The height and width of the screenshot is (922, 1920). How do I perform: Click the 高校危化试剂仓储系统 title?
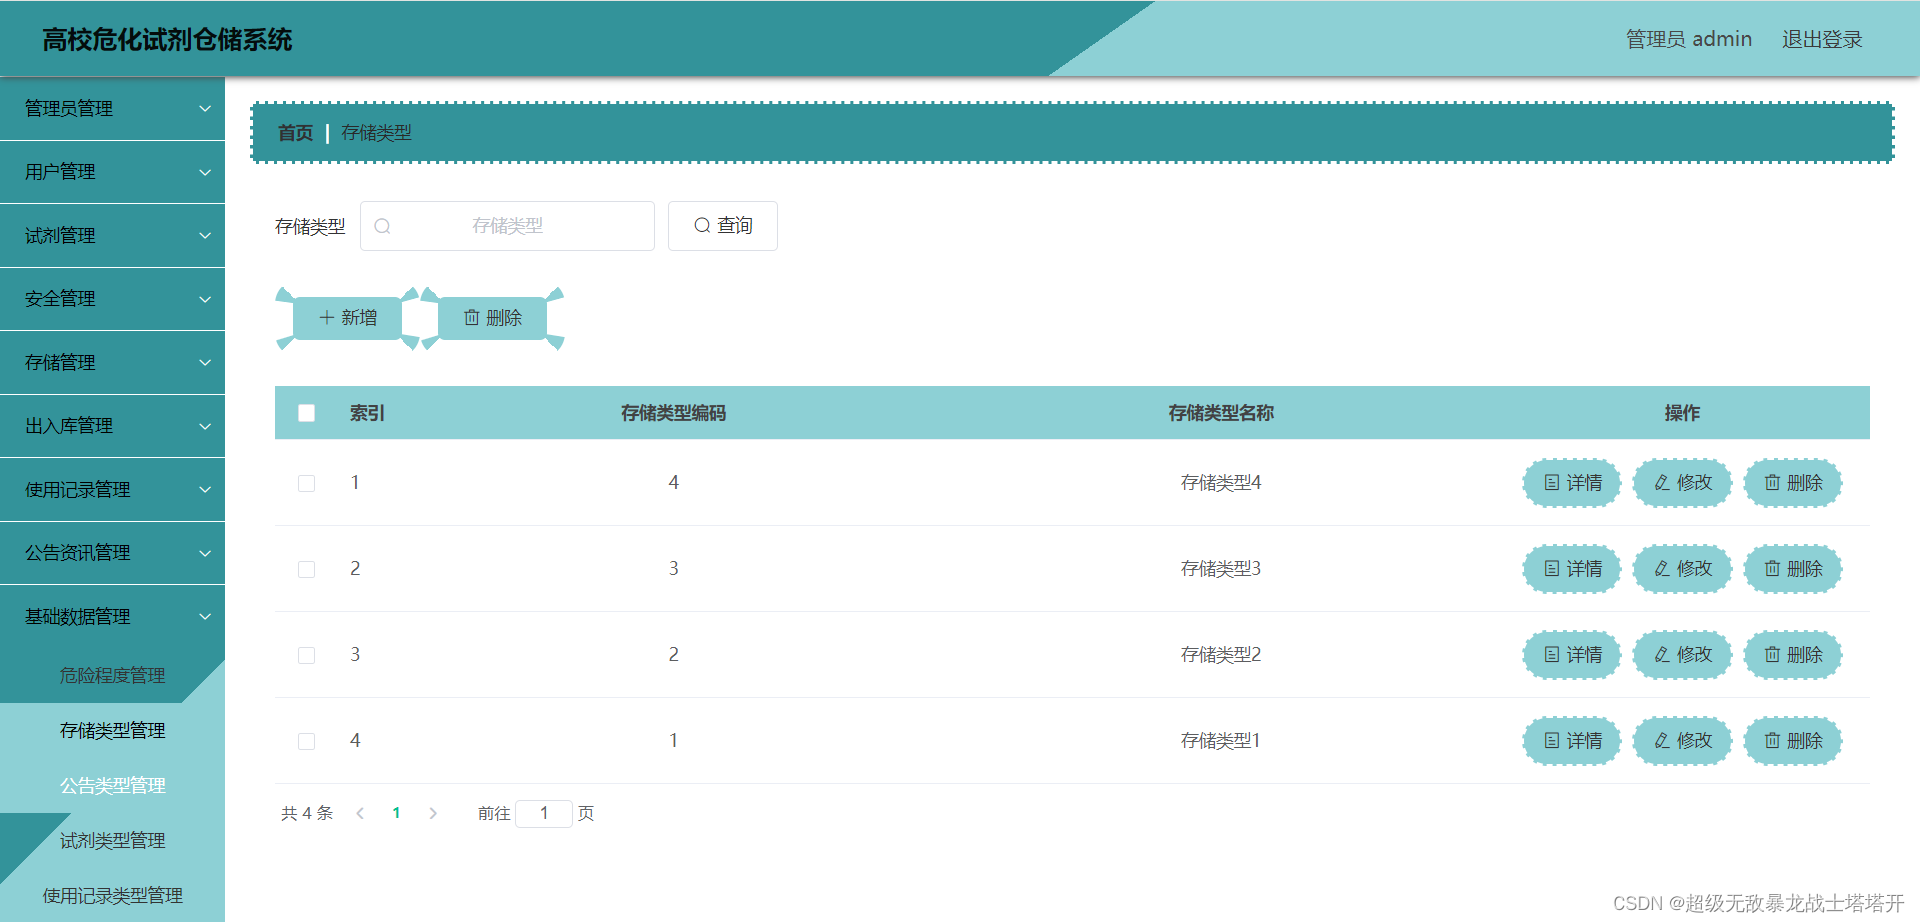(167, 40)
